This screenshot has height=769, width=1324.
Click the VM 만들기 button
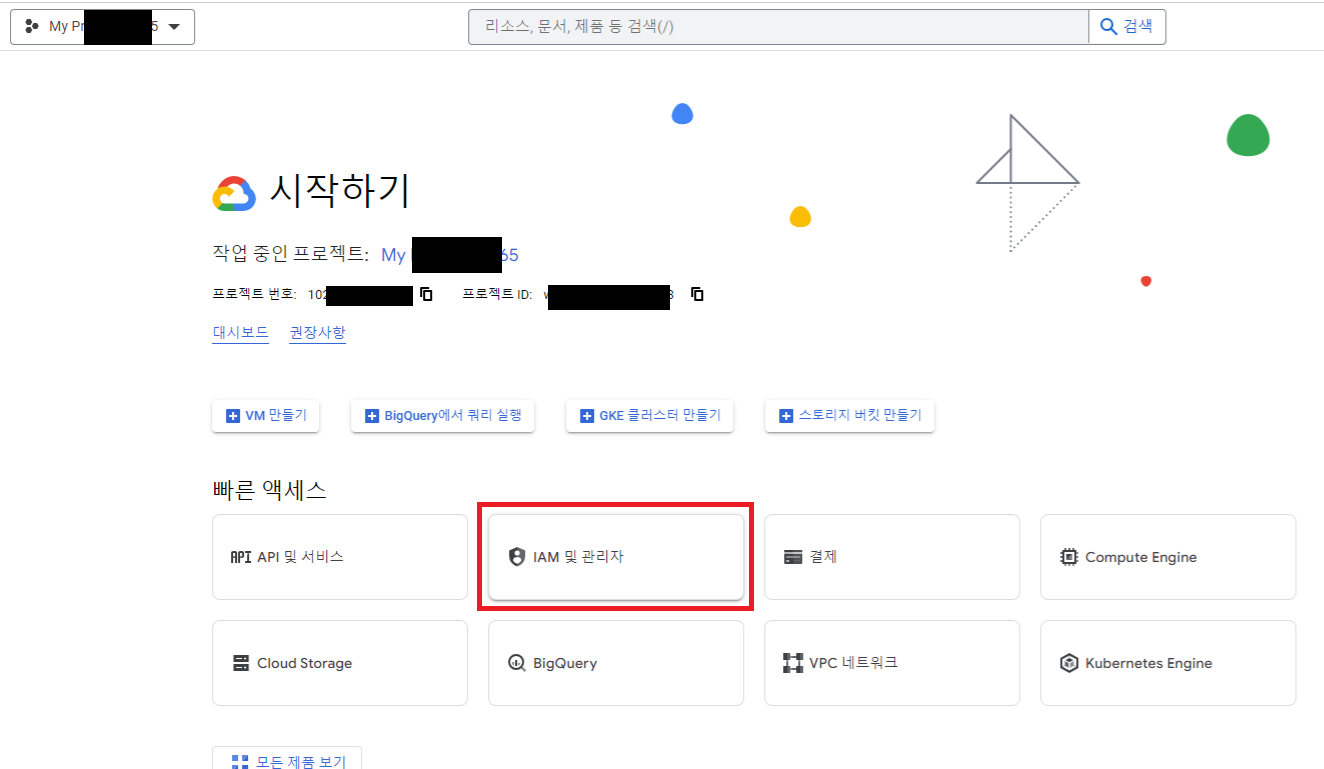pos(266,415)
